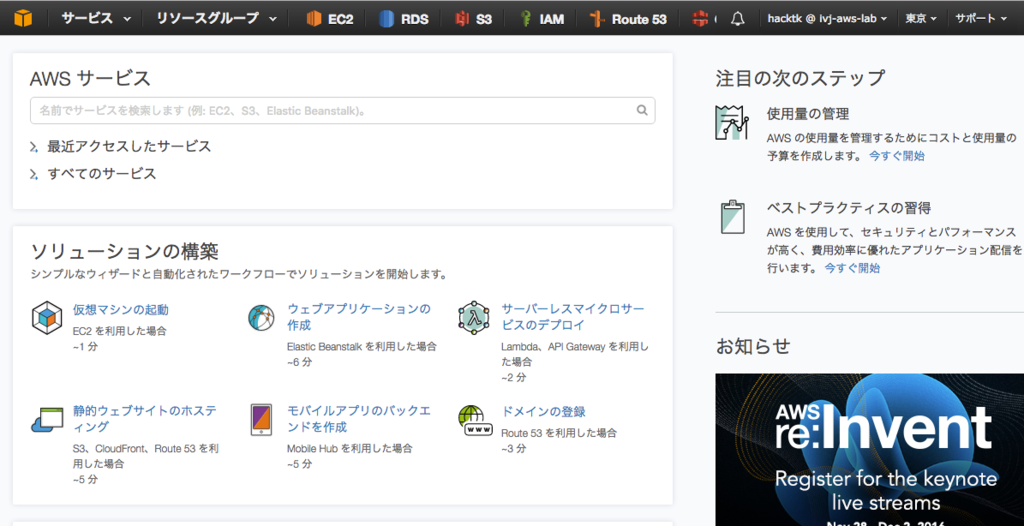Open the Route 53 shortcut in the top bar
This screenshot has width=1024, height=526.
pyautogui.click(x=628, y=19)
